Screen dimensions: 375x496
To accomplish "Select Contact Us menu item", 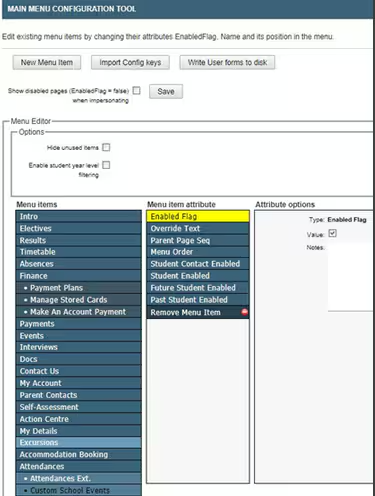I will click(x=79, y=371).
